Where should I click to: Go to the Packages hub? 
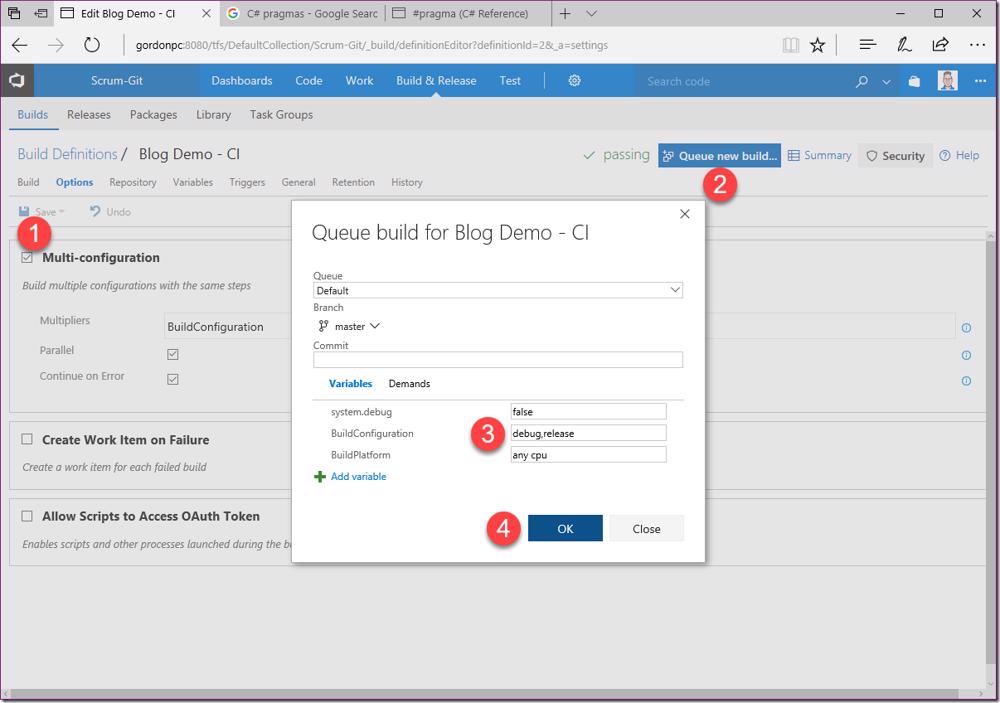[x=154, y=115]
